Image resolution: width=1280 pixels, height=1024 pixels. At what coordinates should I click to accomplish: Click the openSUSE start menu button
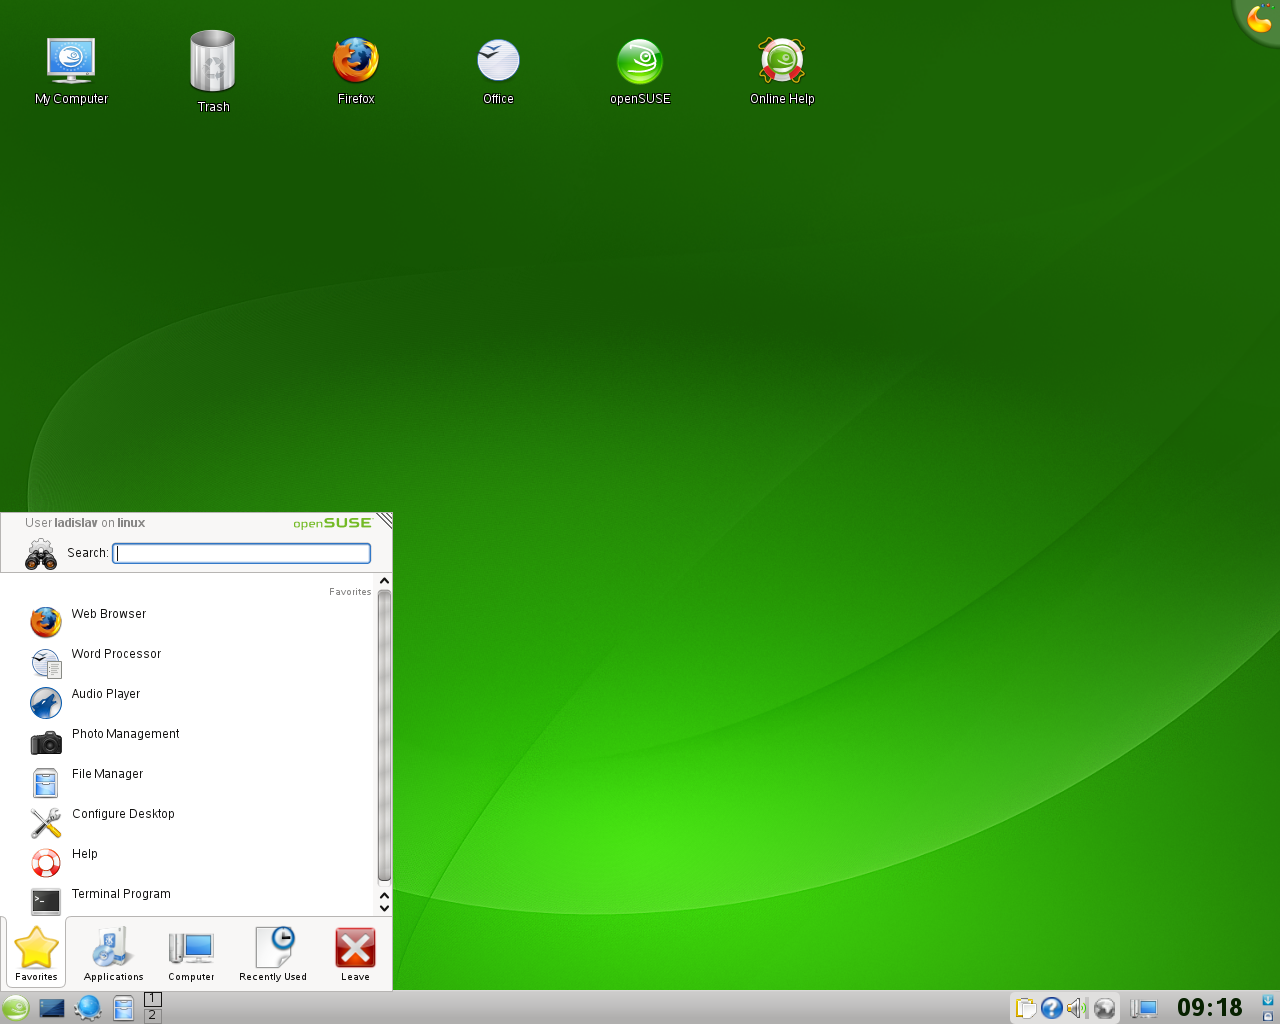pos(15,1008)
